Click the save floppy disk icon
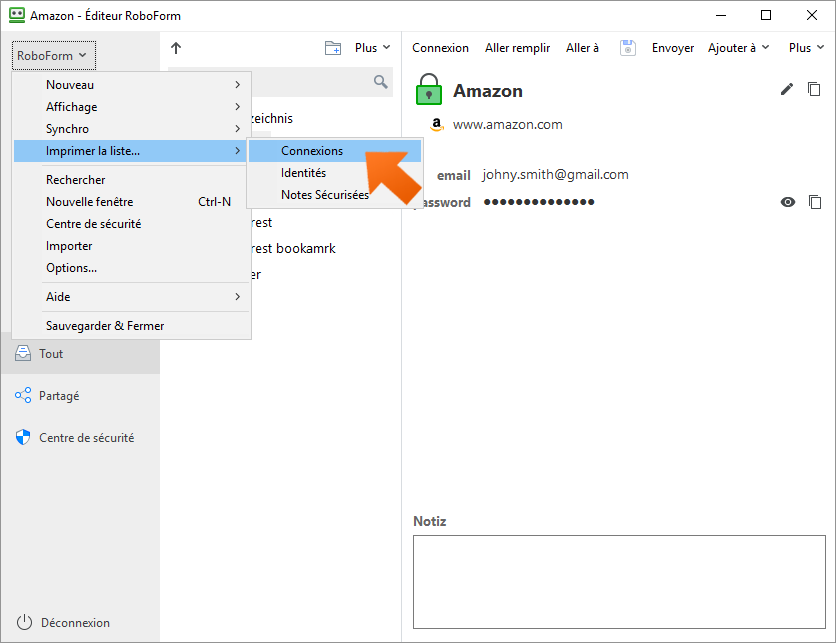This screenshot has width=836, height=643. click(x=628, y=48)
